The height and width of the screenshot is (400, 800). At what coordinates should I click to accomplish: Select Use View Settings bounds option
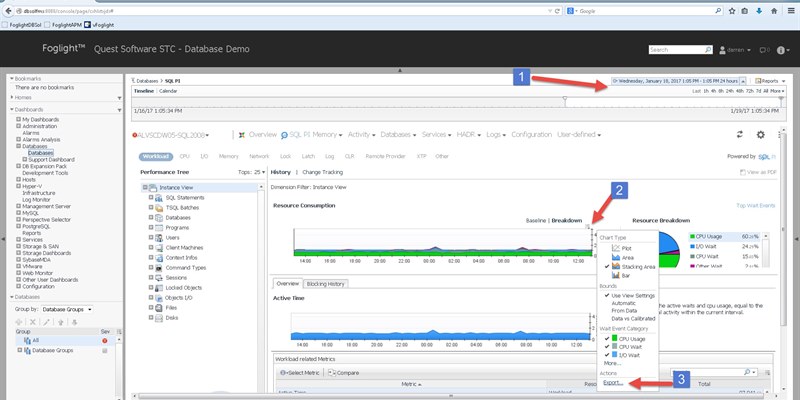click(x=633, y=295)
